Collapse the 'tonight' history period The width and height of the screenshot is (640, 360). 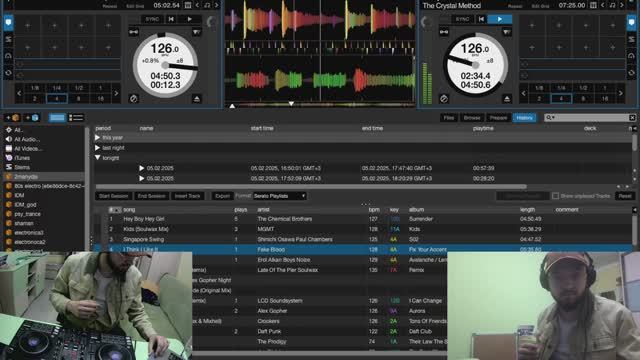pyautogui.click(x=98, y=158)
